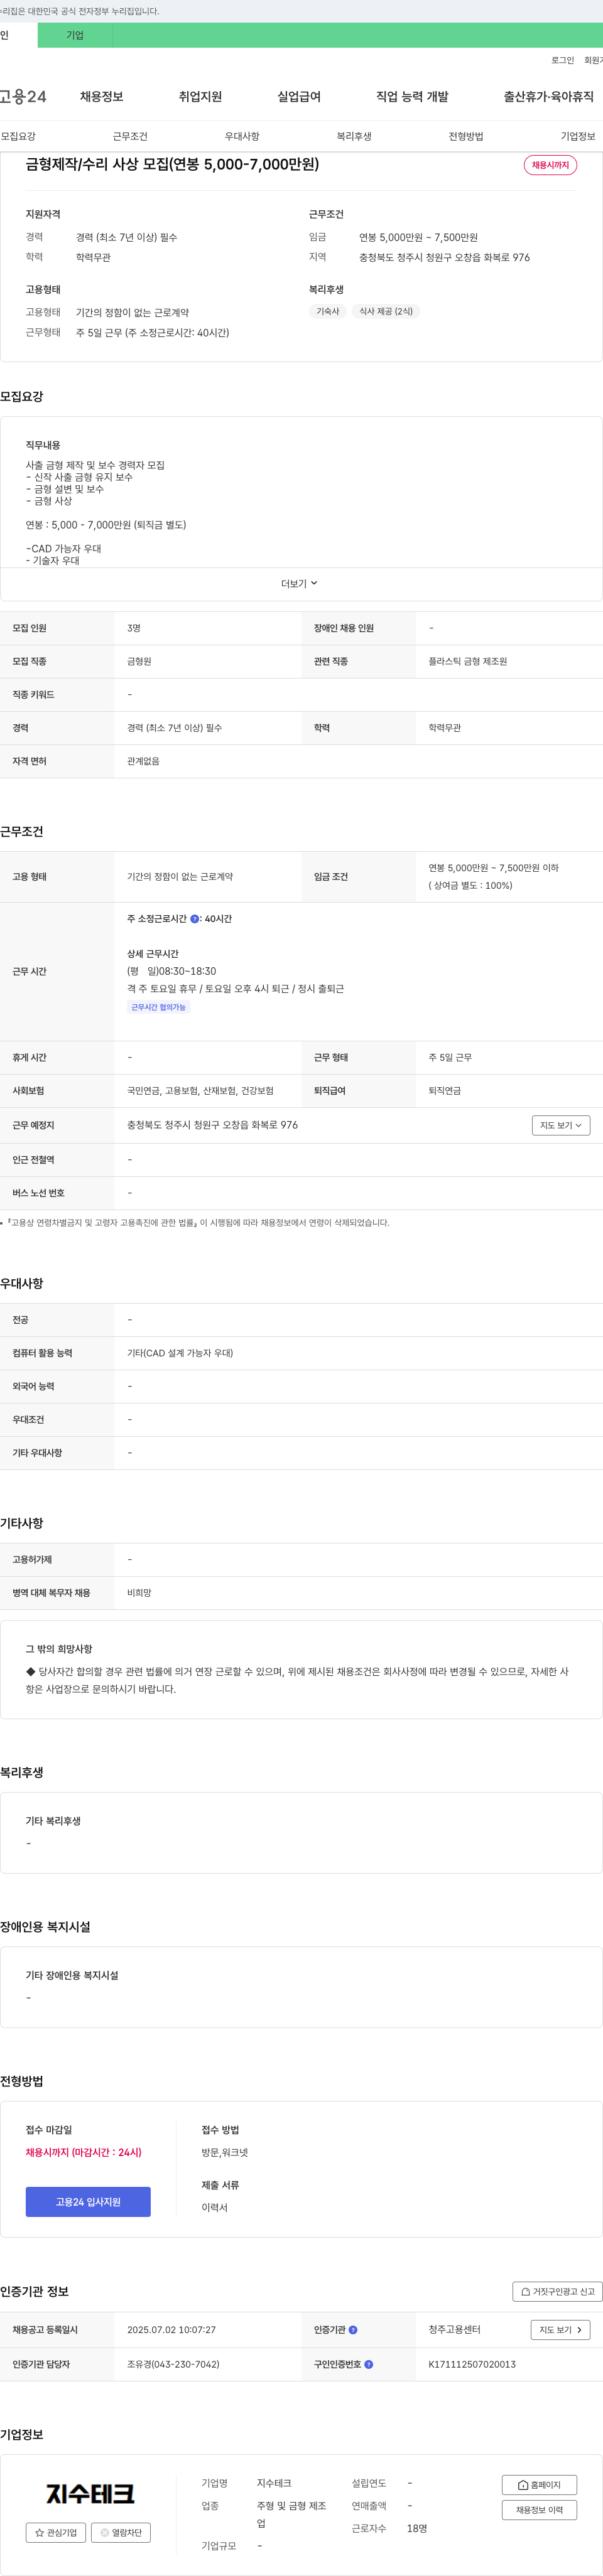Click the 식사 제공 (2식) welfare tag
603x2576 pixels.
coord(386,311)
